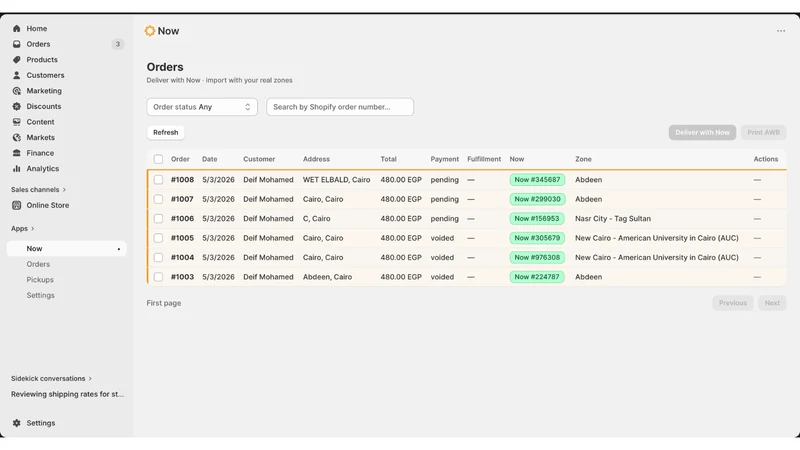This screenshot has width=800, height=450.
Task: Check the box for order #1006
Action: 158,218
